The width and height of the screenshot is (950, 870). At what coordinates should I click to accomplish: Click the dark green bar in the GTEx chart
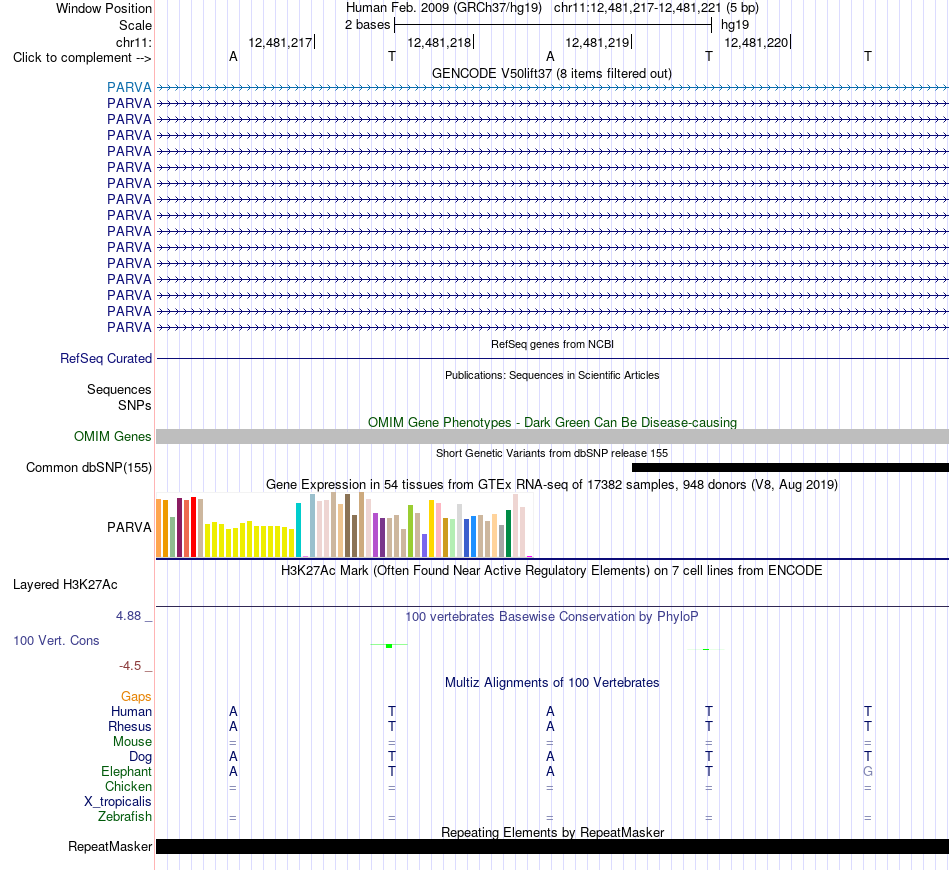508,534
